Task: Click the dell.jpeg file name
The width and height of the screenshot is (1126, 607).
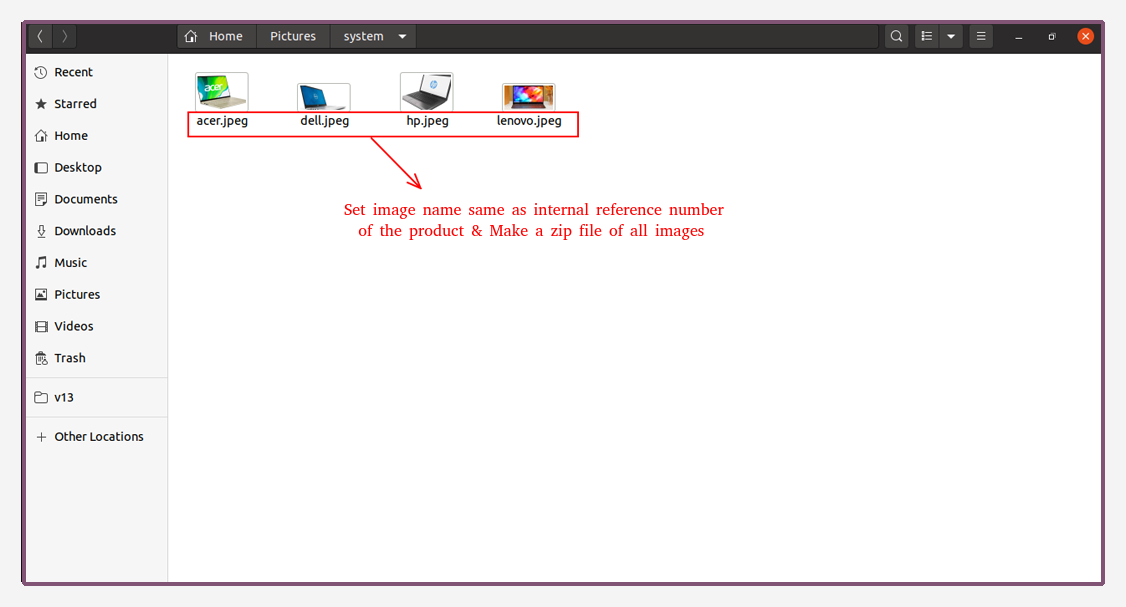Action: [x=325, y=121]
